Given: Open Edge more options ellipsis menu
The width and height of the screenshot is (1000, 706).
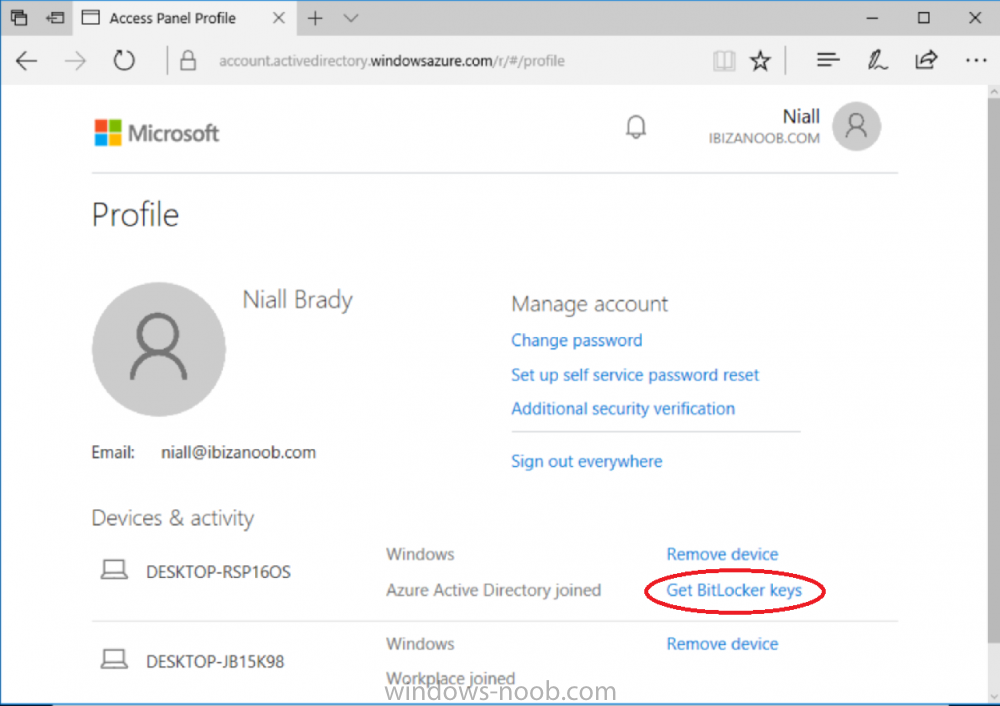Looking at the screenshot, I should pos(976,61).
